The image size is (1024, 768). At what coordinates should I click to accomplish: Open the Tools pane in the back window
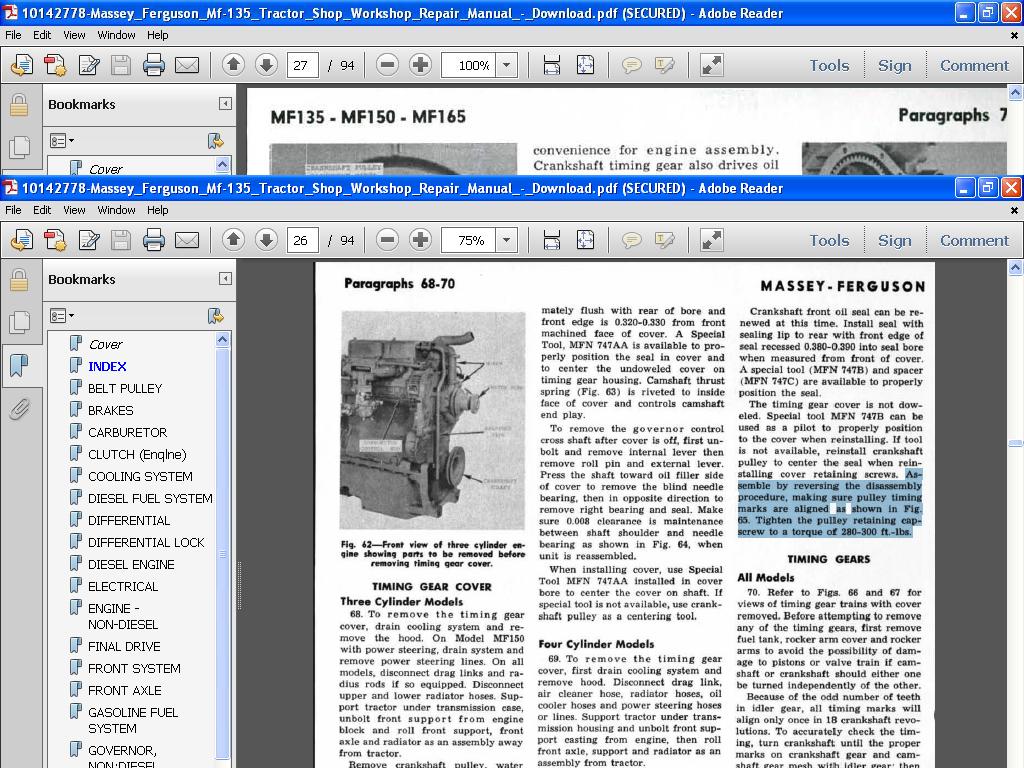click(x=829, y=65)
